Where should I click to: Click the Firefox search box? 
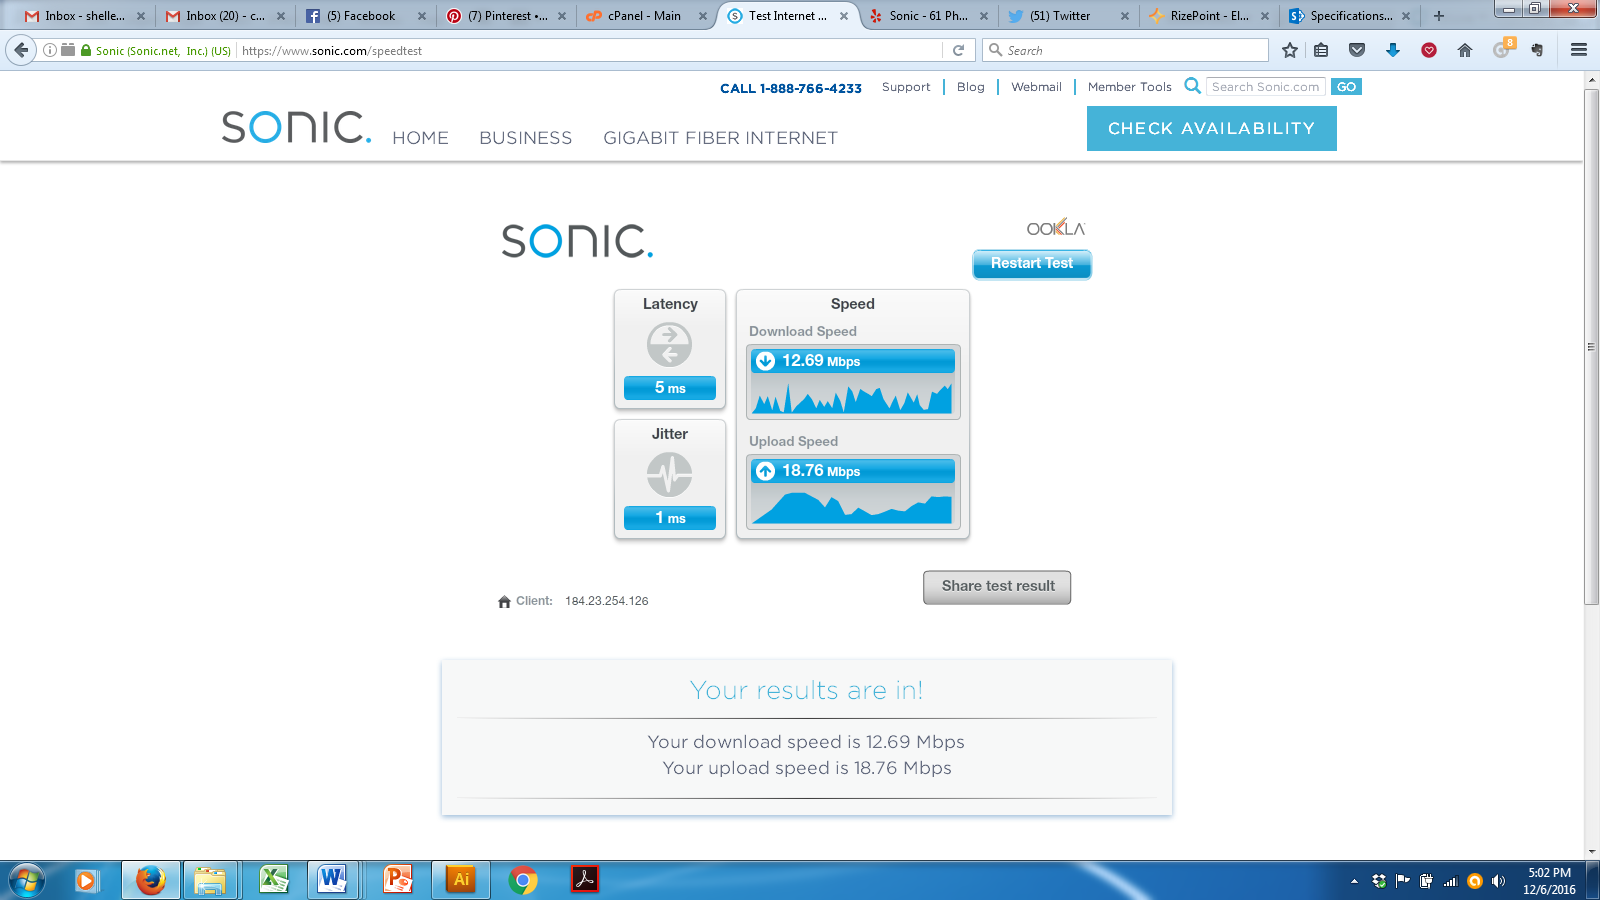point(1126,50)
